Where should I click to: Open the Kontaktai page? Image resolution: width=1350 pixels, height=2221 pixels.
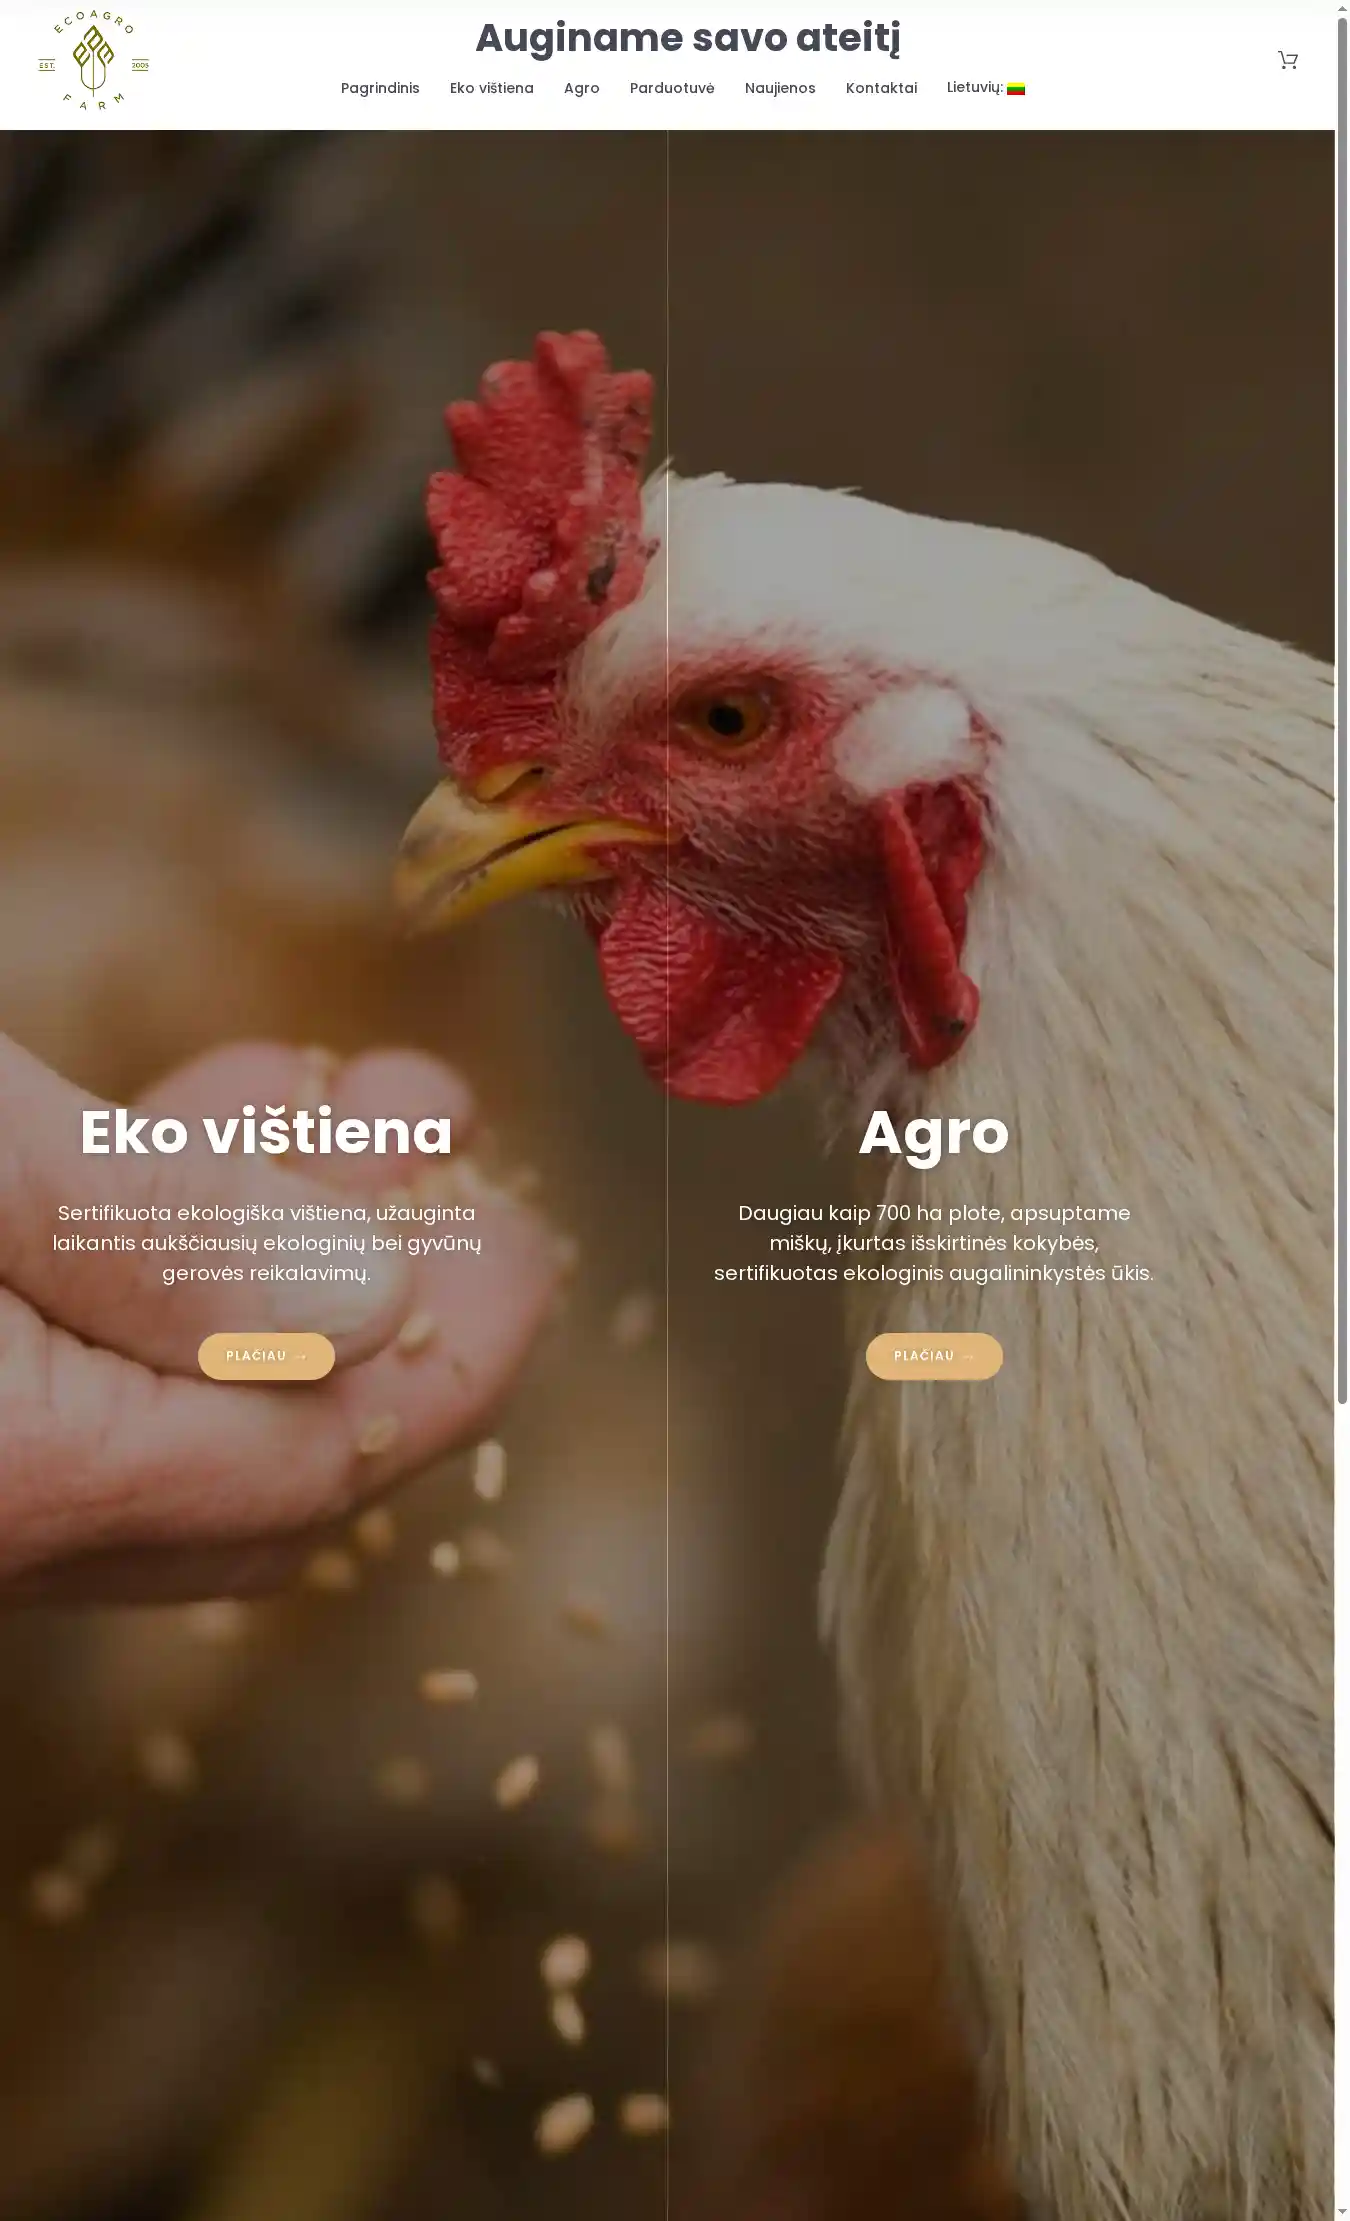(x=881, y=88)
